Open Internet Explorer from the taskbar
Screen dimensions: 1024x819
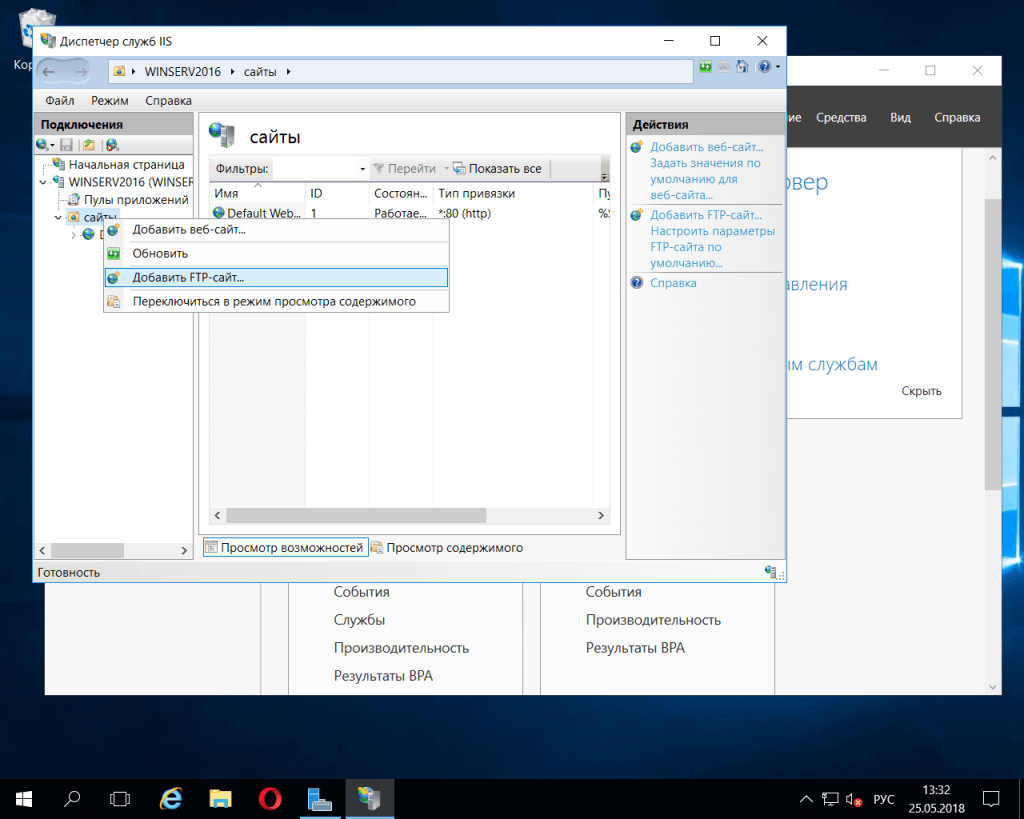(x=172, y=799)
